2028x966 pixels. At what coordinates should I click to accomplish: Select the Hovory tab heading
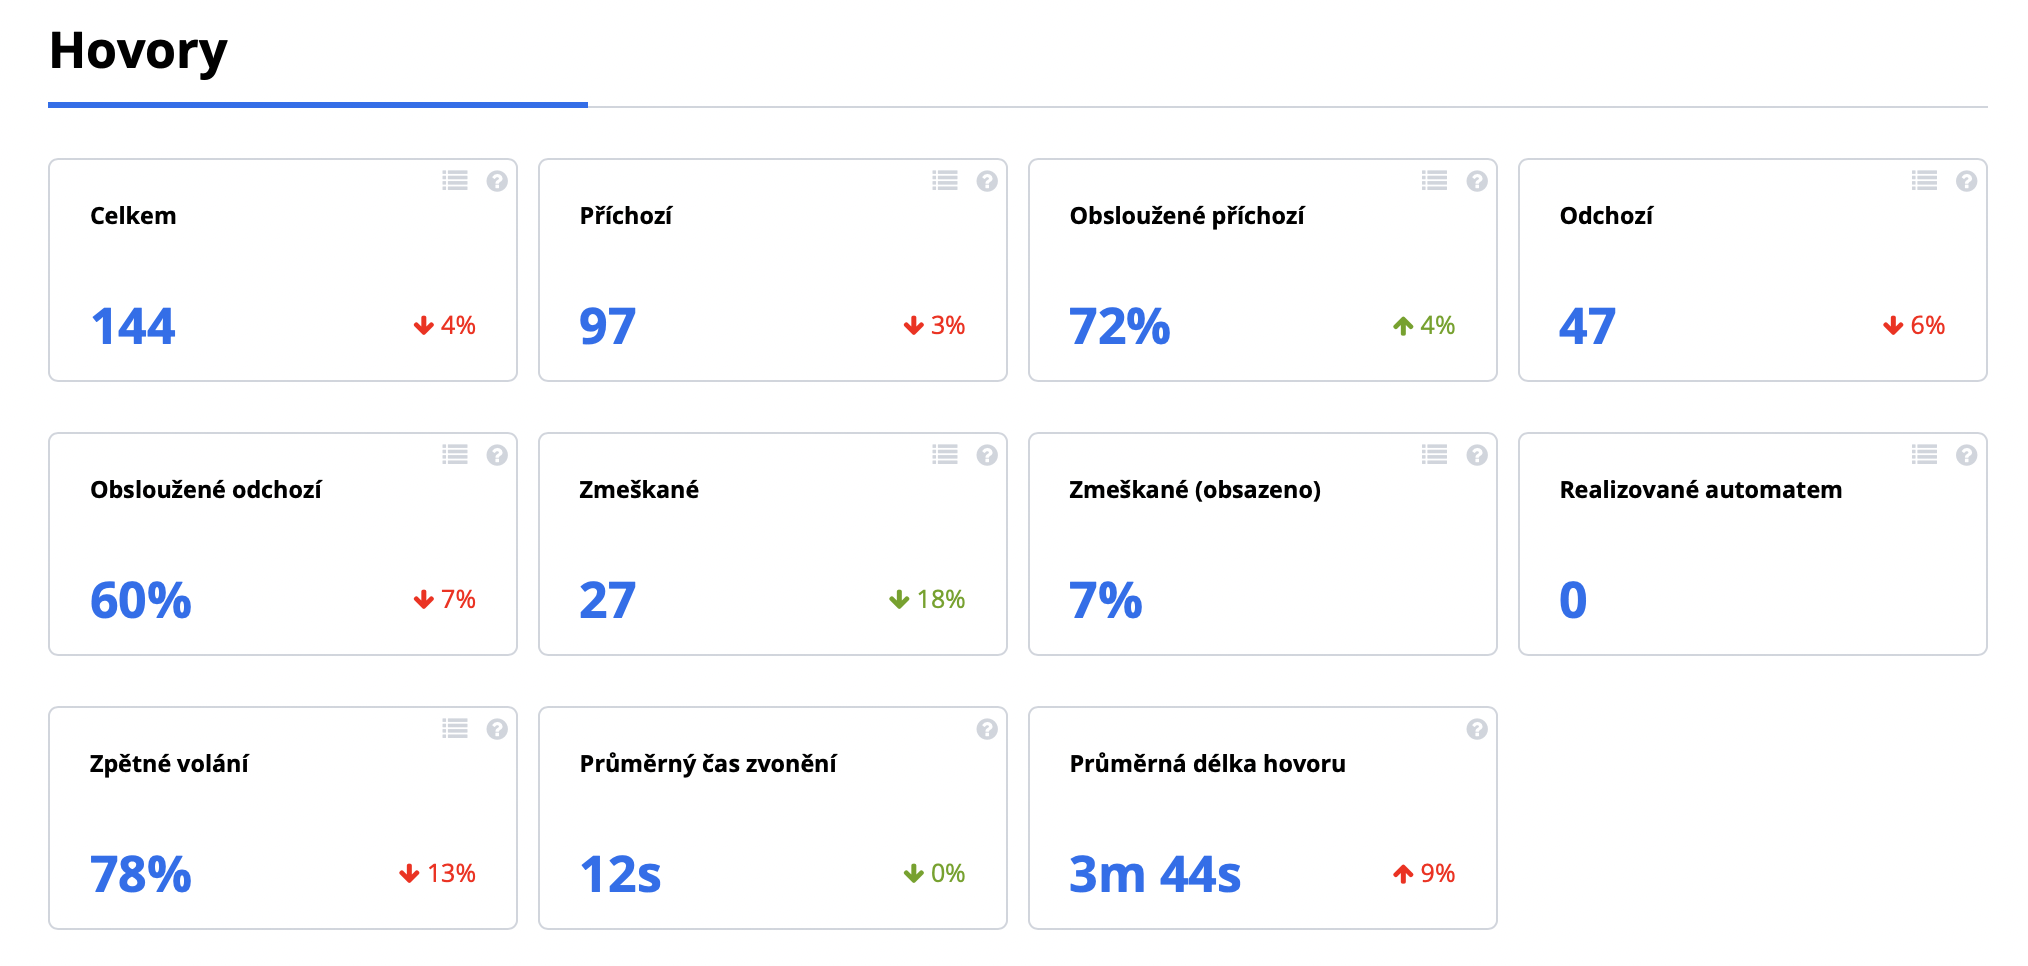pyautogui.click(x=138, y=51)
